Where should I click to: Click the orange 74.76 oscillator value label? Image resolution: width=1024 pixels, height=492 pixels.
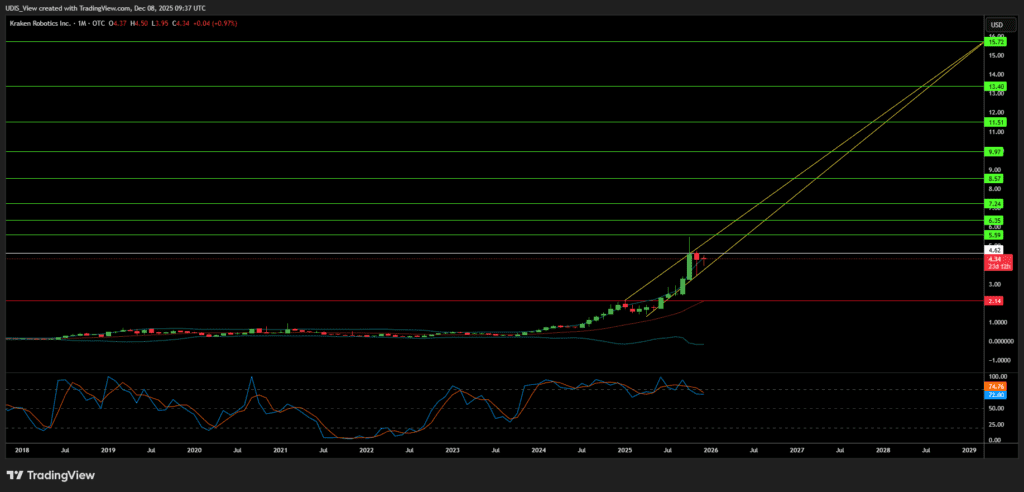pyautogui.click(x=995, y=386)
